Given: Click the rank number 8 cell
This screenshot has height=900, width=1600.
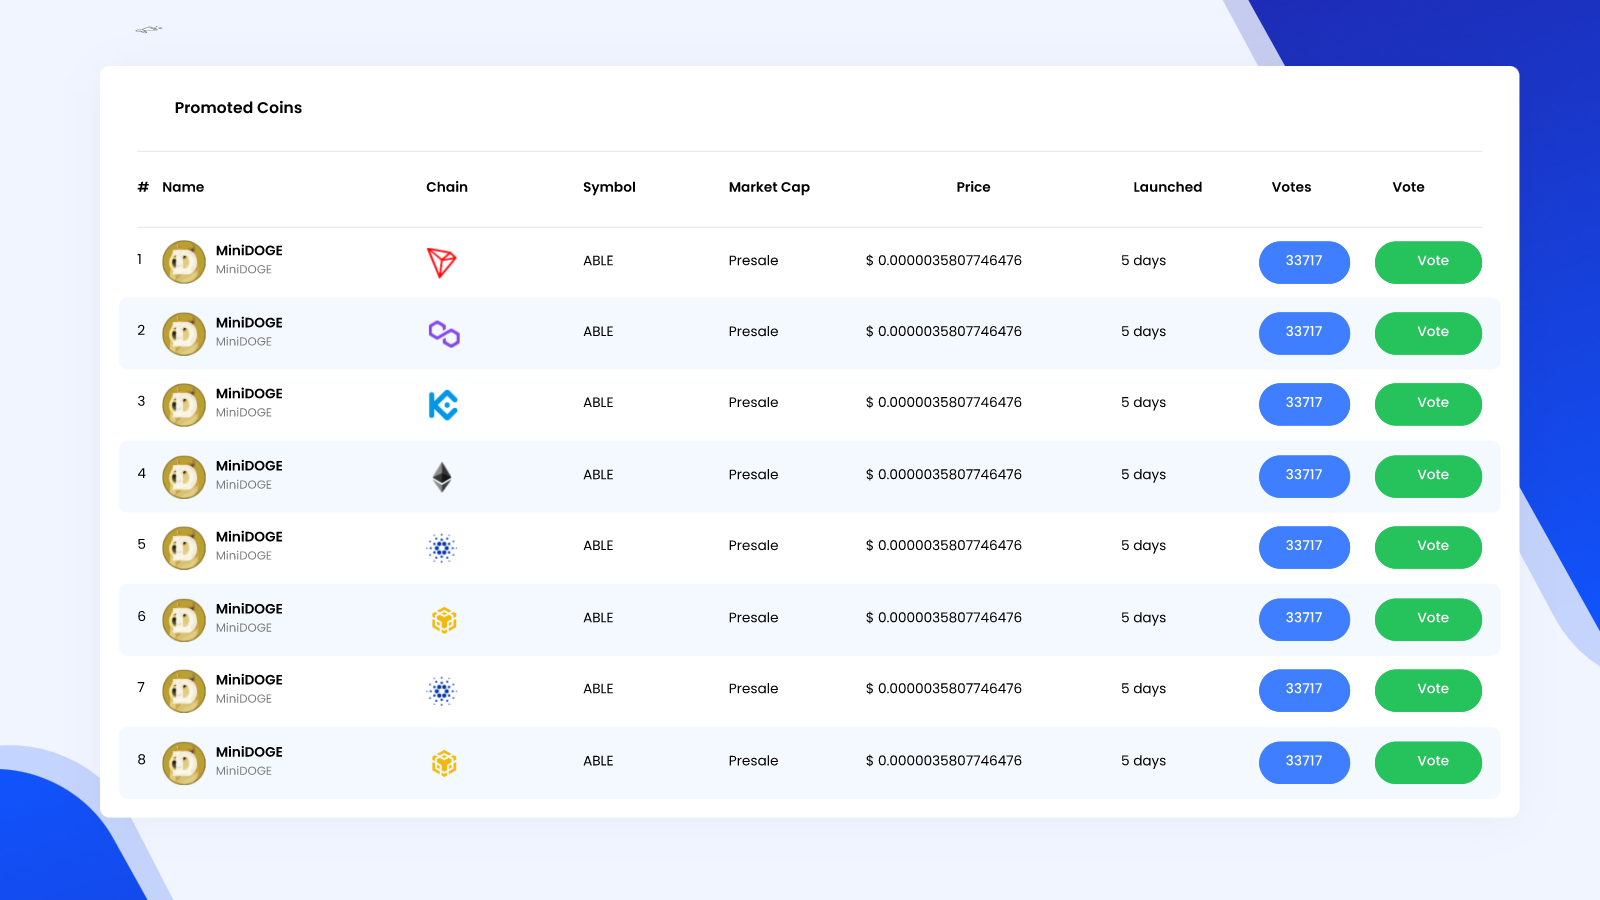Looking at the screenshot, I should click(x=141, y=760).
